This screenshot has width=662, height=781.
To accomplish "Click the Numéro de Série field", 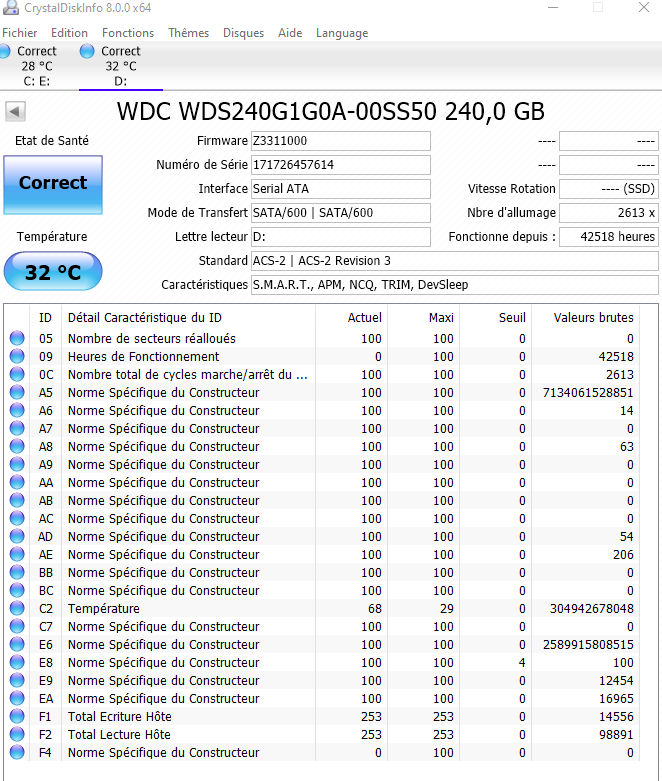I will [340, 165].
